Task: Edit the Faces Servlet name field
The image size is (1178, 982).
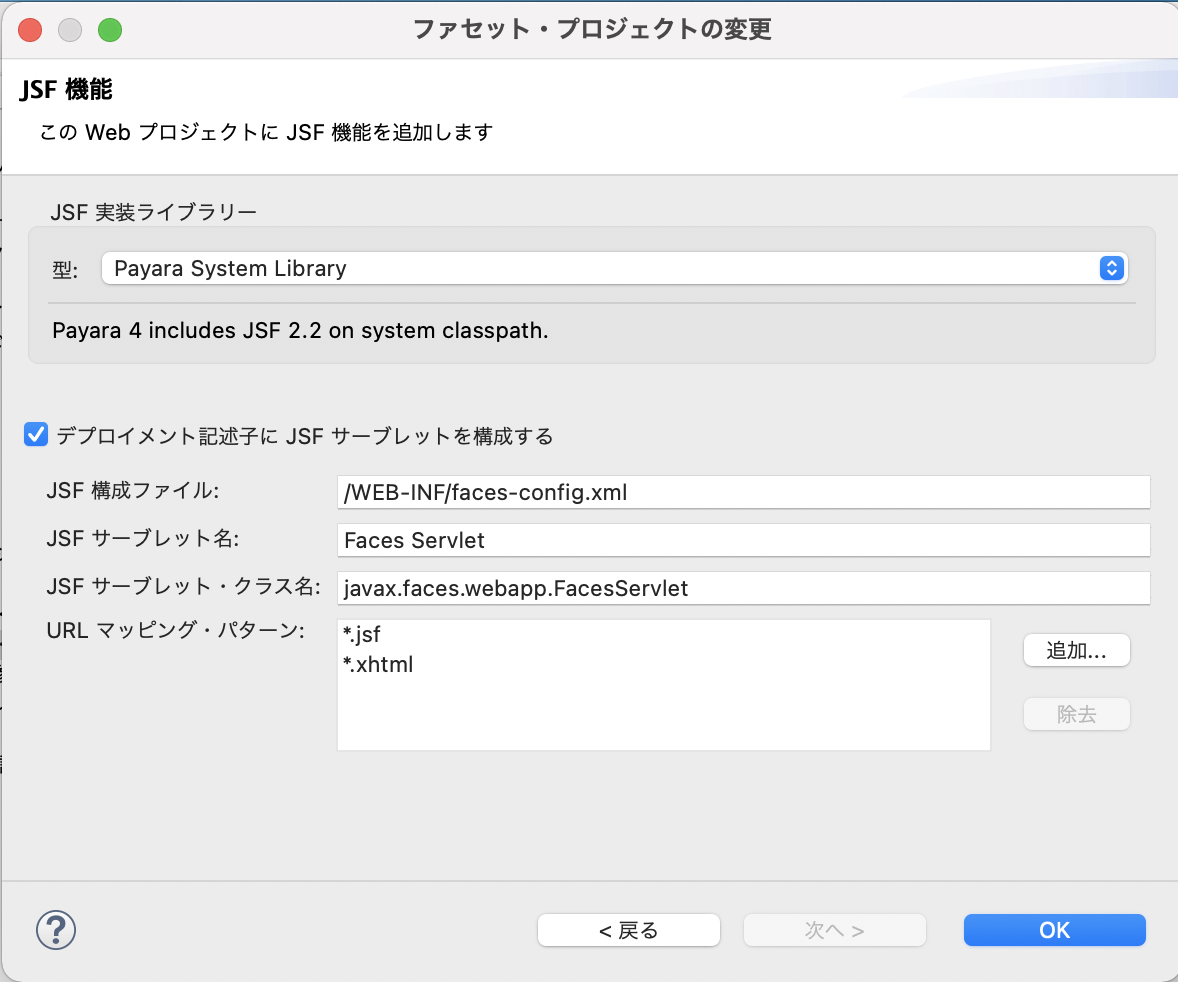Action: coord(743,540)
